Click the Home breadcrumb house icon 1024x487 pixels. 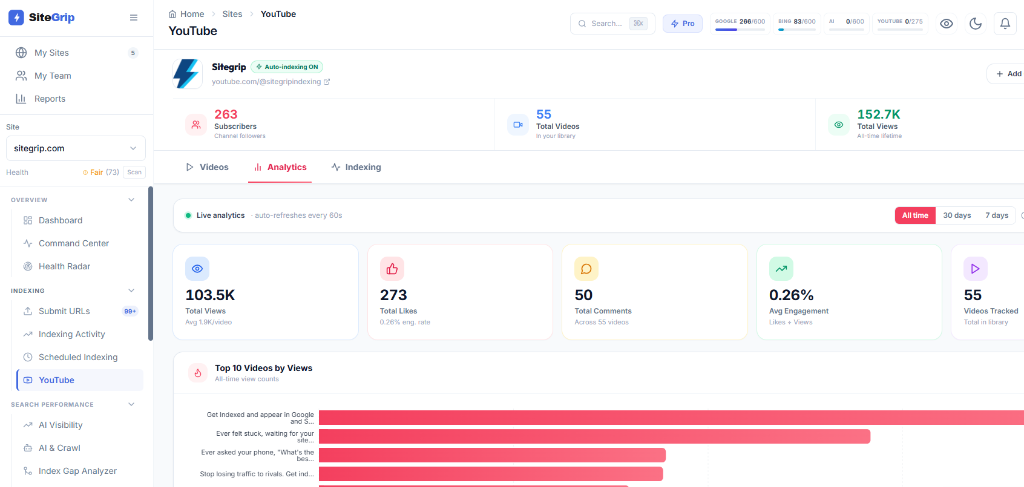point(172,14)
